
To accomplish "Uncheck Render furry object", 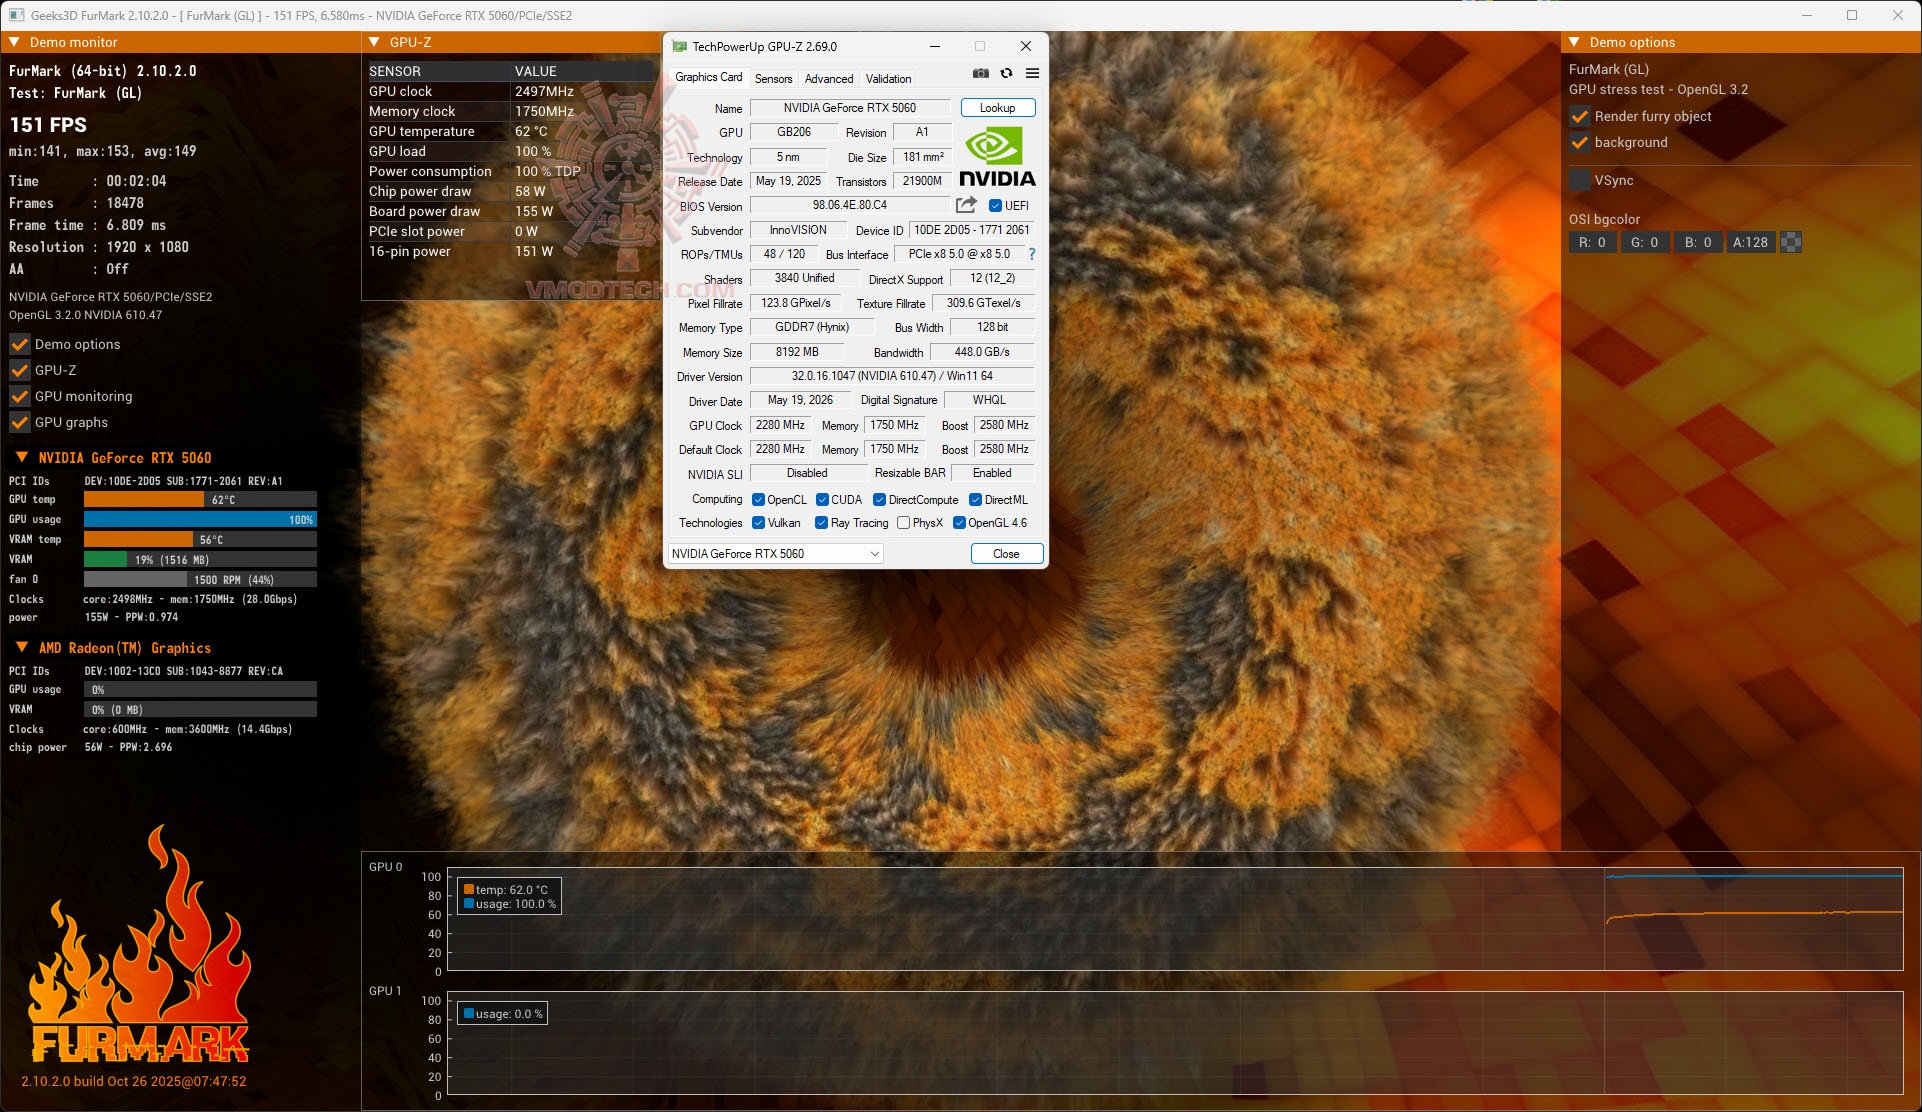I will 1580,116.
